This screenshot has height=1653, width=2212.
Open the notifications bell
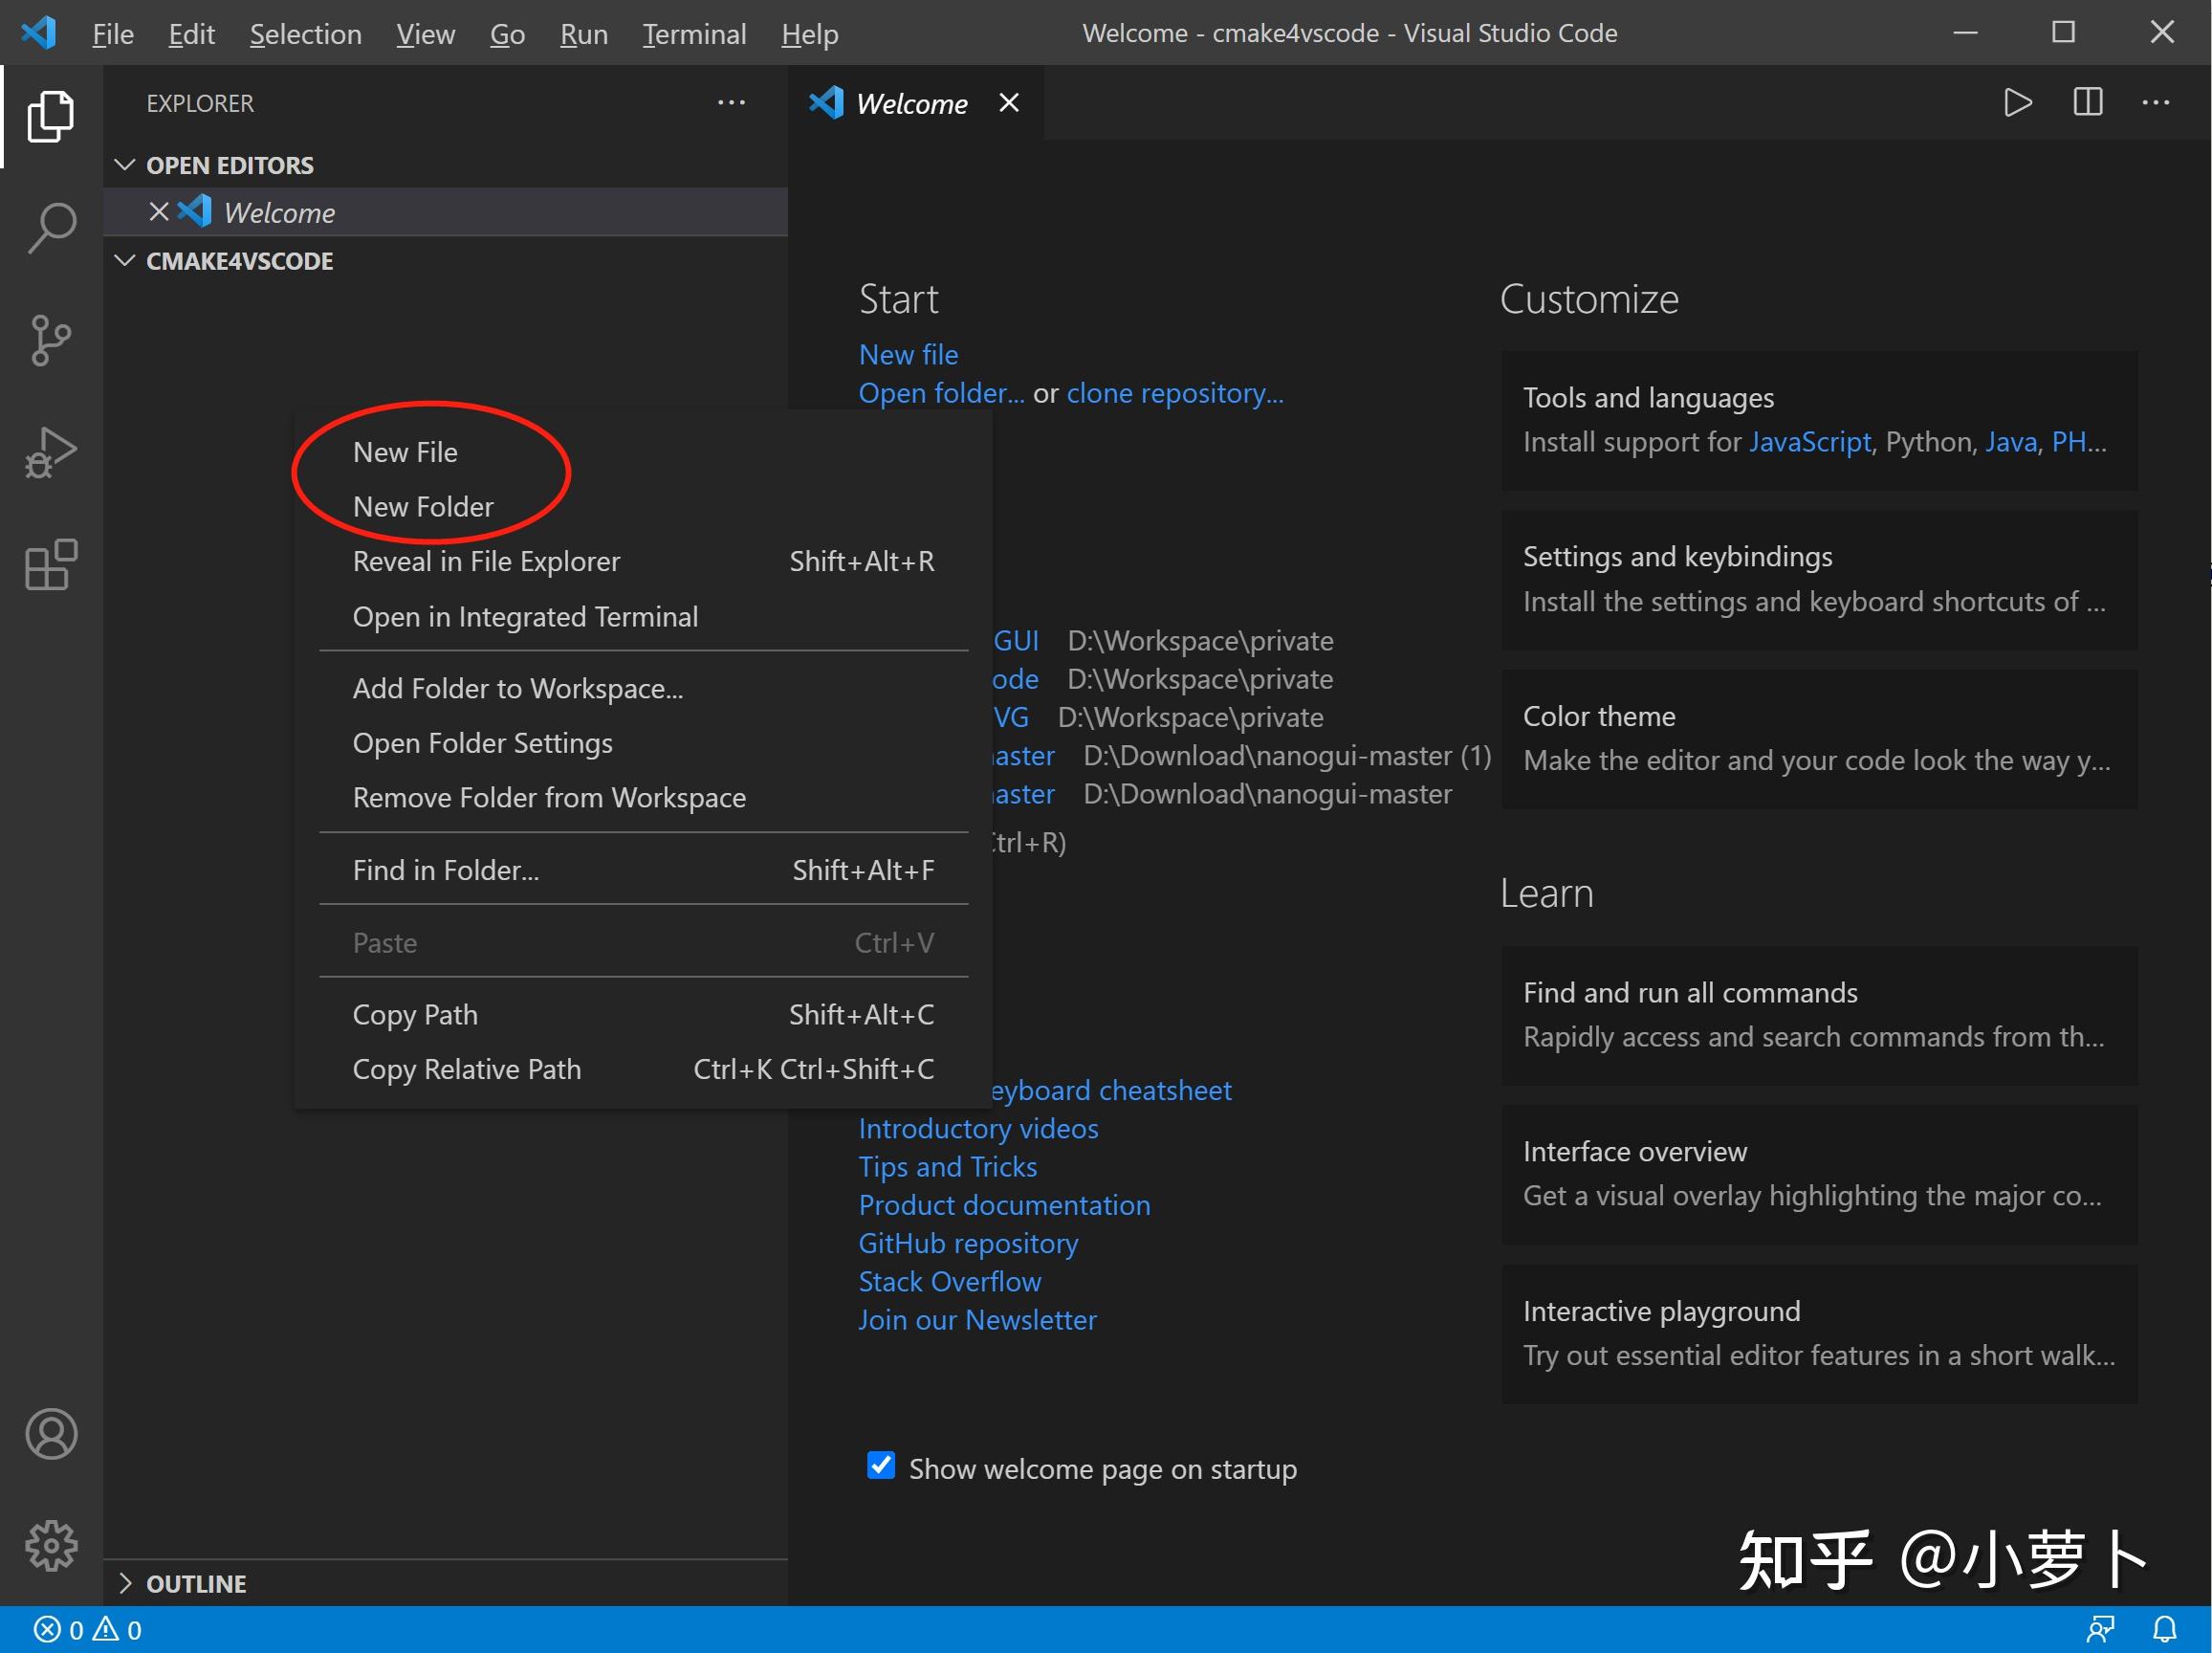[x=2164, y=1630]
